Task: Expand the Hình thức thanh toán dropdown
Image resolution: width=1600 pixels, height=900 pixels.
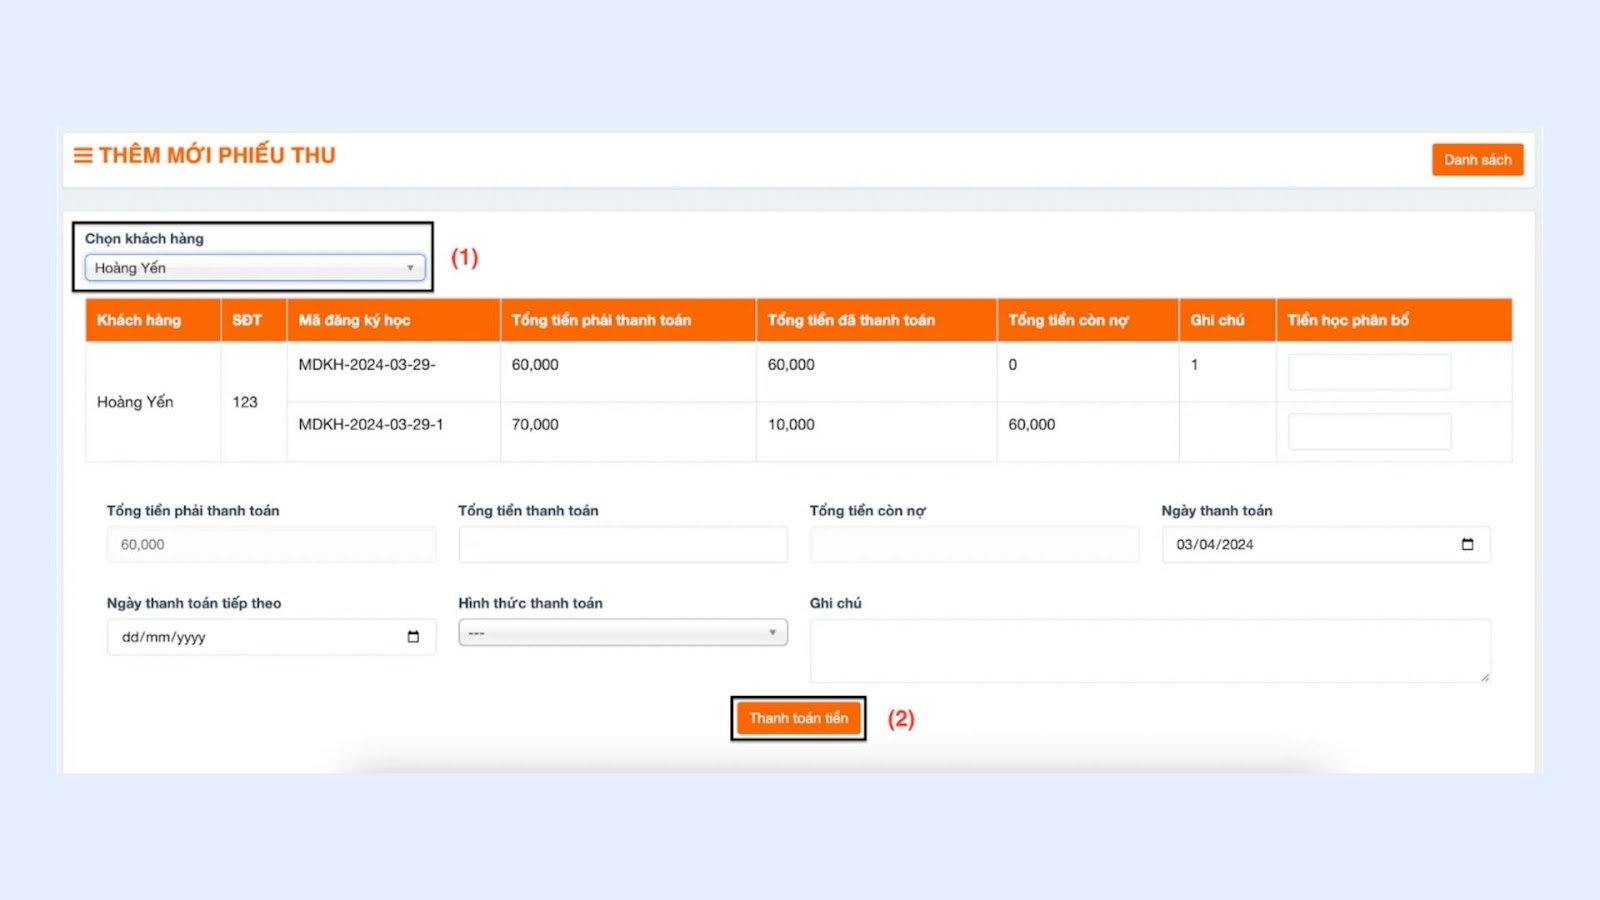Action: [x=622, y=633]
